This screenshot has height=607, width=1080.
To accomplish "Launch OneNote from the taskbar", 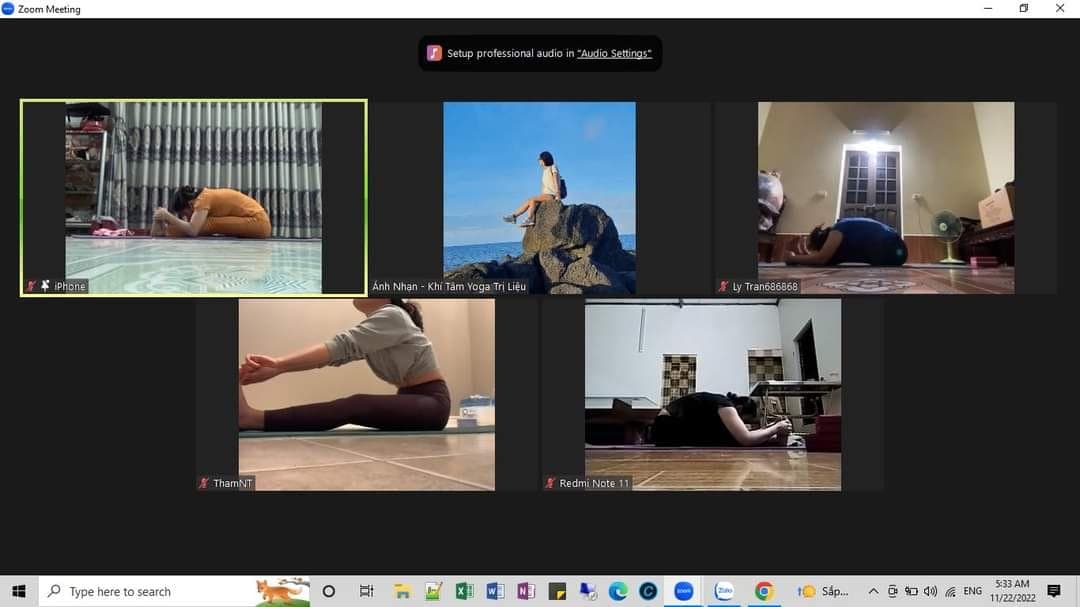I will click(x=526, y=591).
